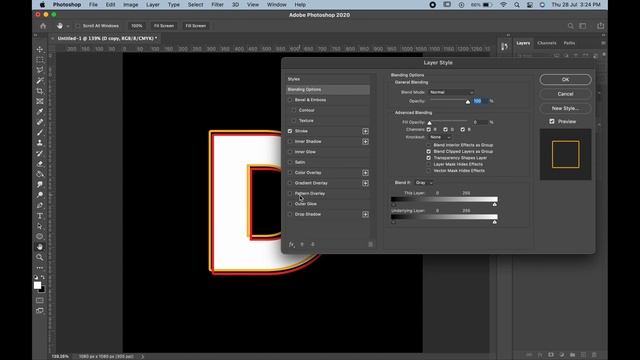640x360 pixels.
Task: Toggle the Preview checkbox
Action: pyautogui.click(x=552, y=121)
